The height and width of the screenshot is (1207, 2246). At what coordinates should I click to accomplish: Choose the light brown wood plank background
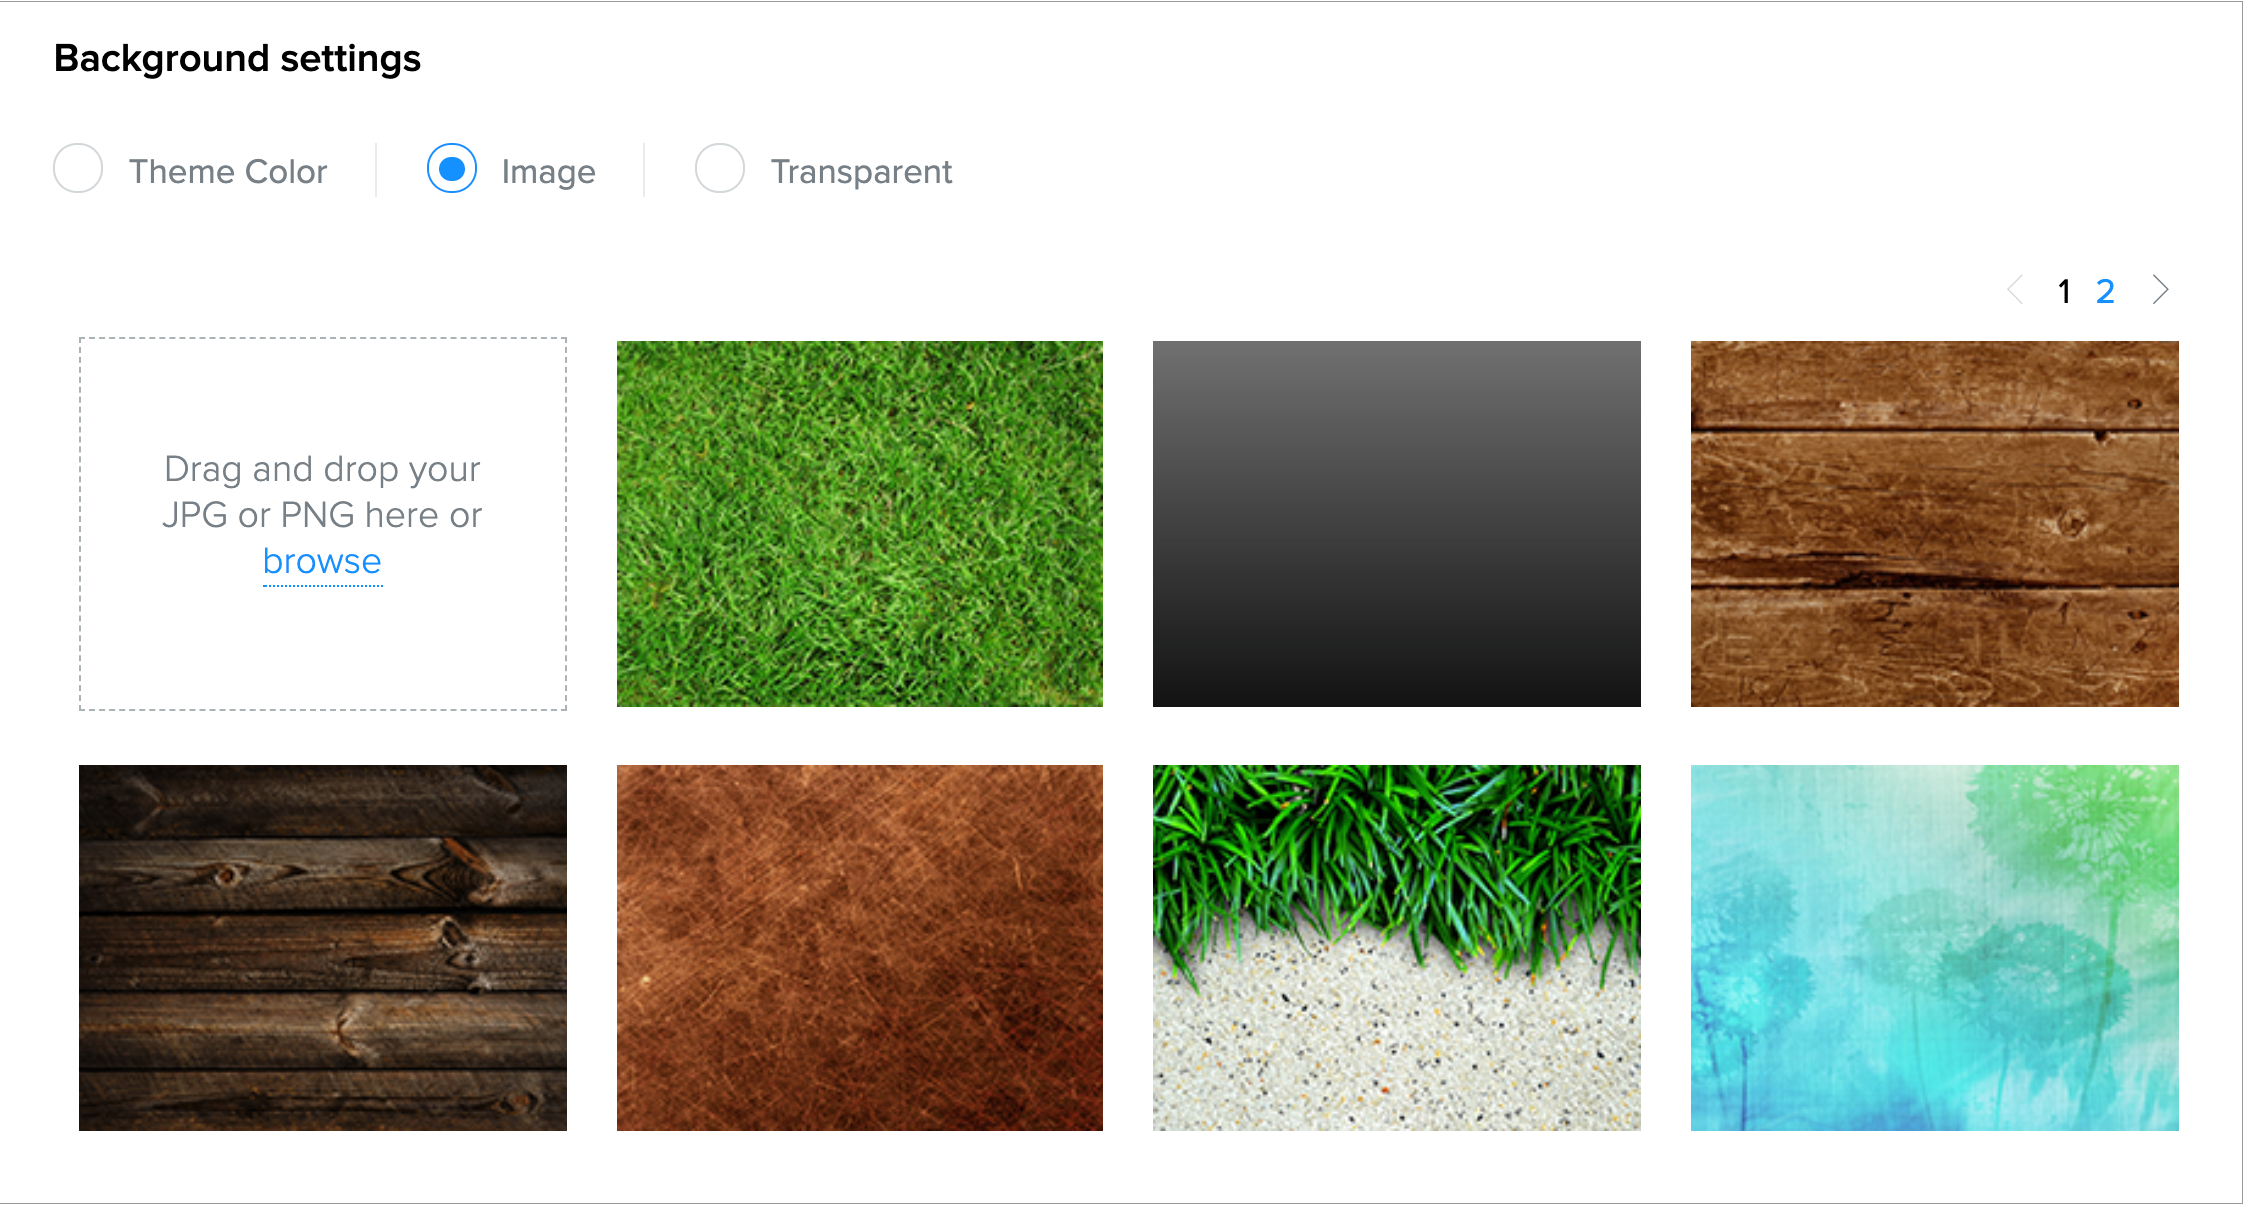pos(1934,524)
